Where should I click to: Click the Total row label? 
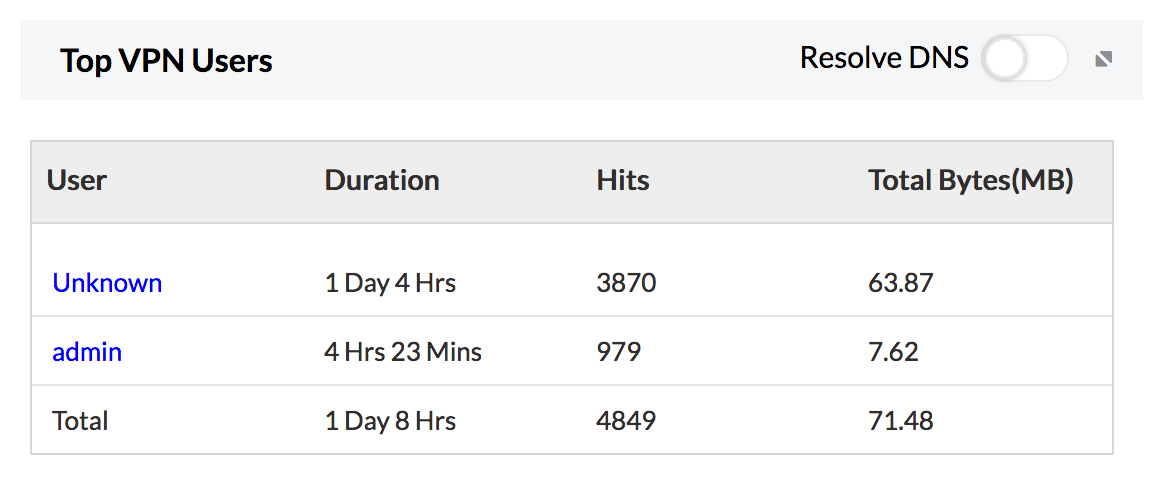(x=80, y=421)
